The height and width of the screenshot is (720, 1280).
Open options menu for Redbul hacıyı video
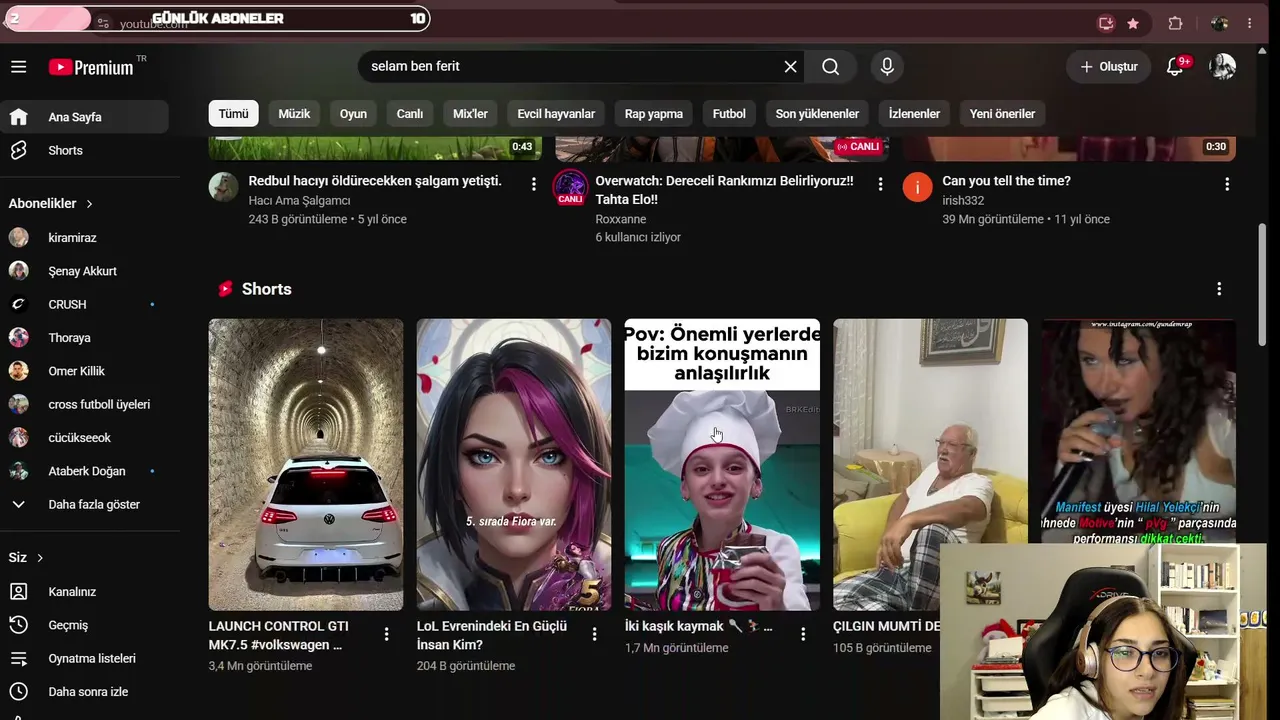[533, 184]
